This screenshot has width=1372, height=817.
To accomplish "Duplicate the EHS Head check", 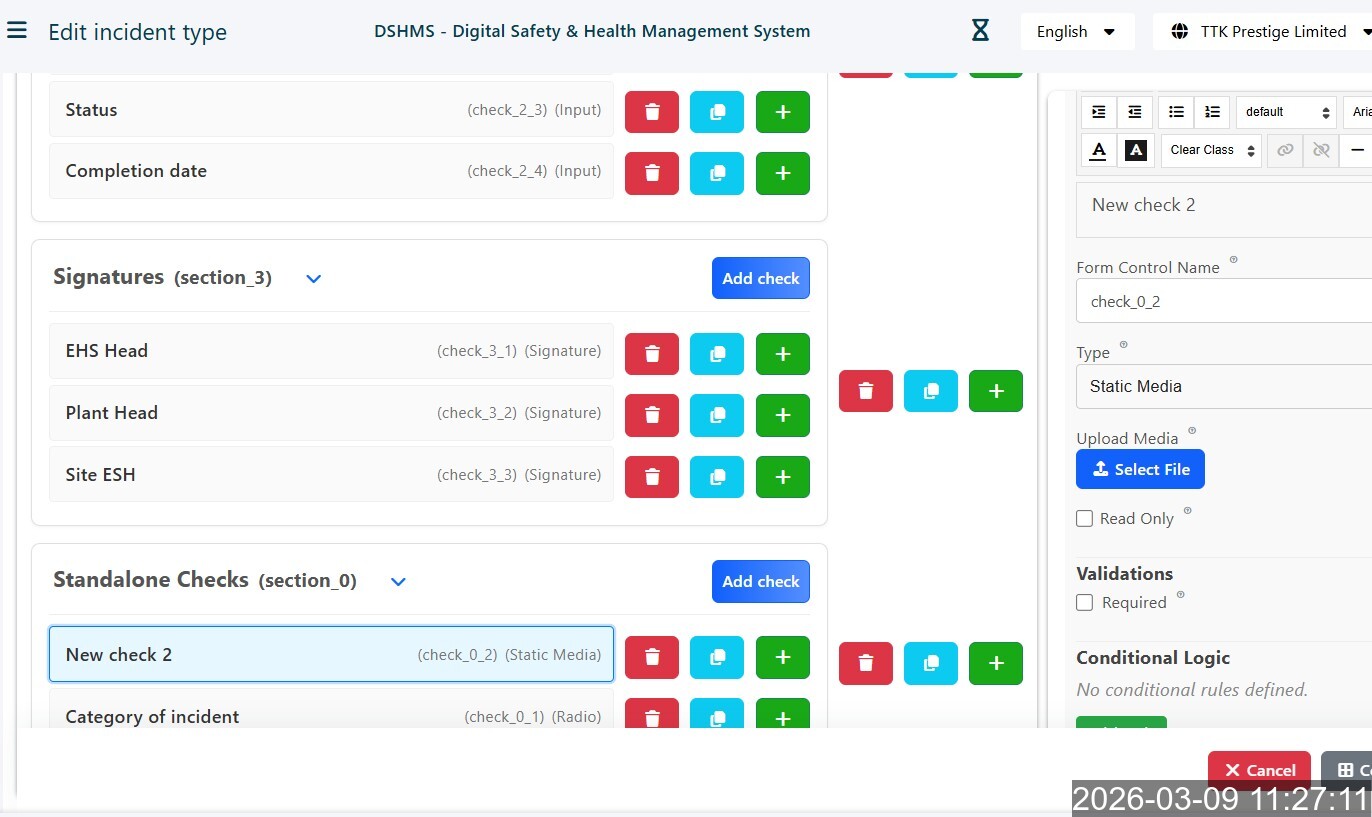I will 717,354.
